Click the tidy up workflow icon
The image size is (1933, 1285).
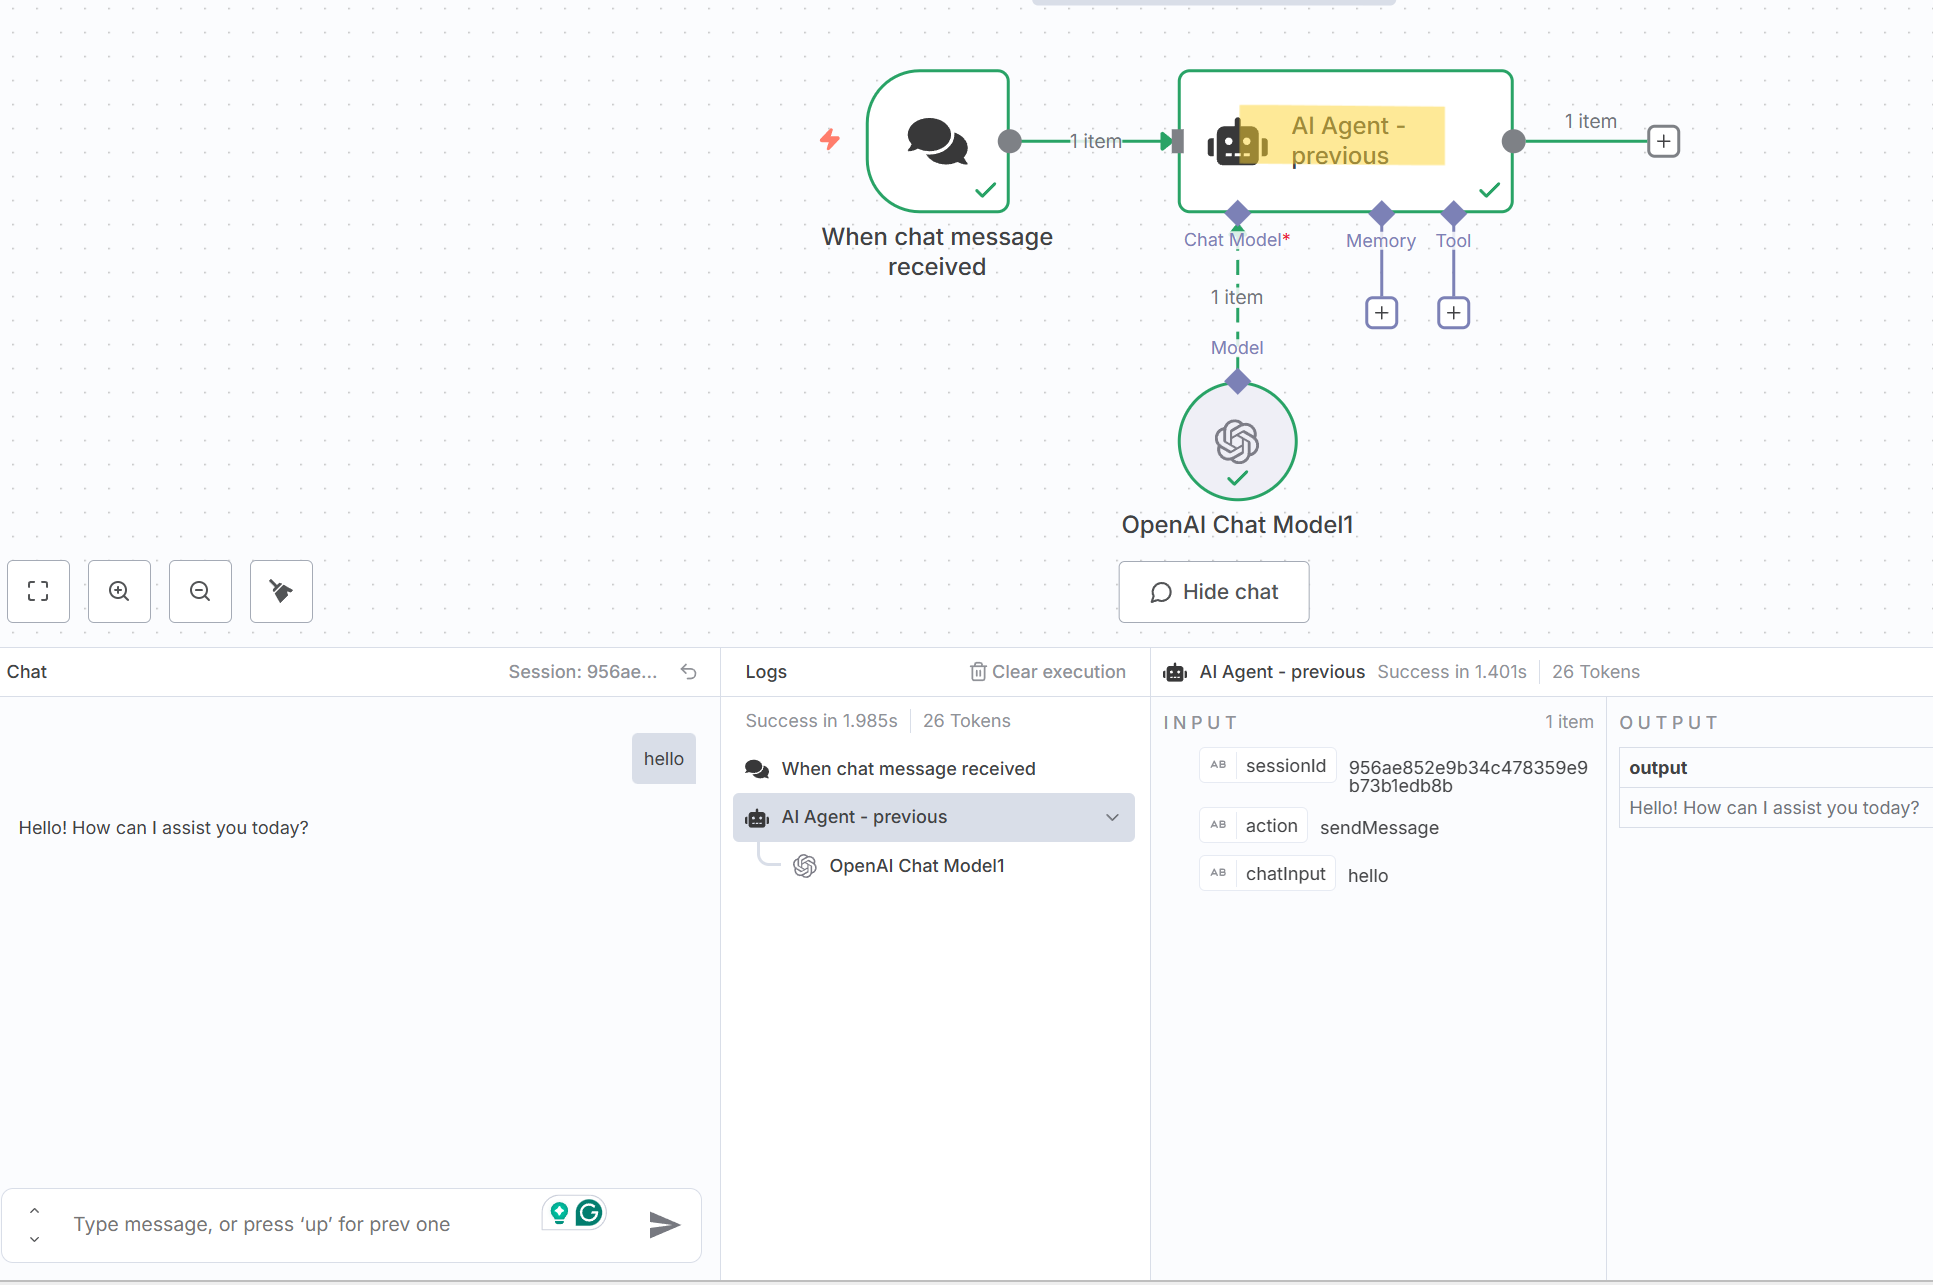(281, 591)
